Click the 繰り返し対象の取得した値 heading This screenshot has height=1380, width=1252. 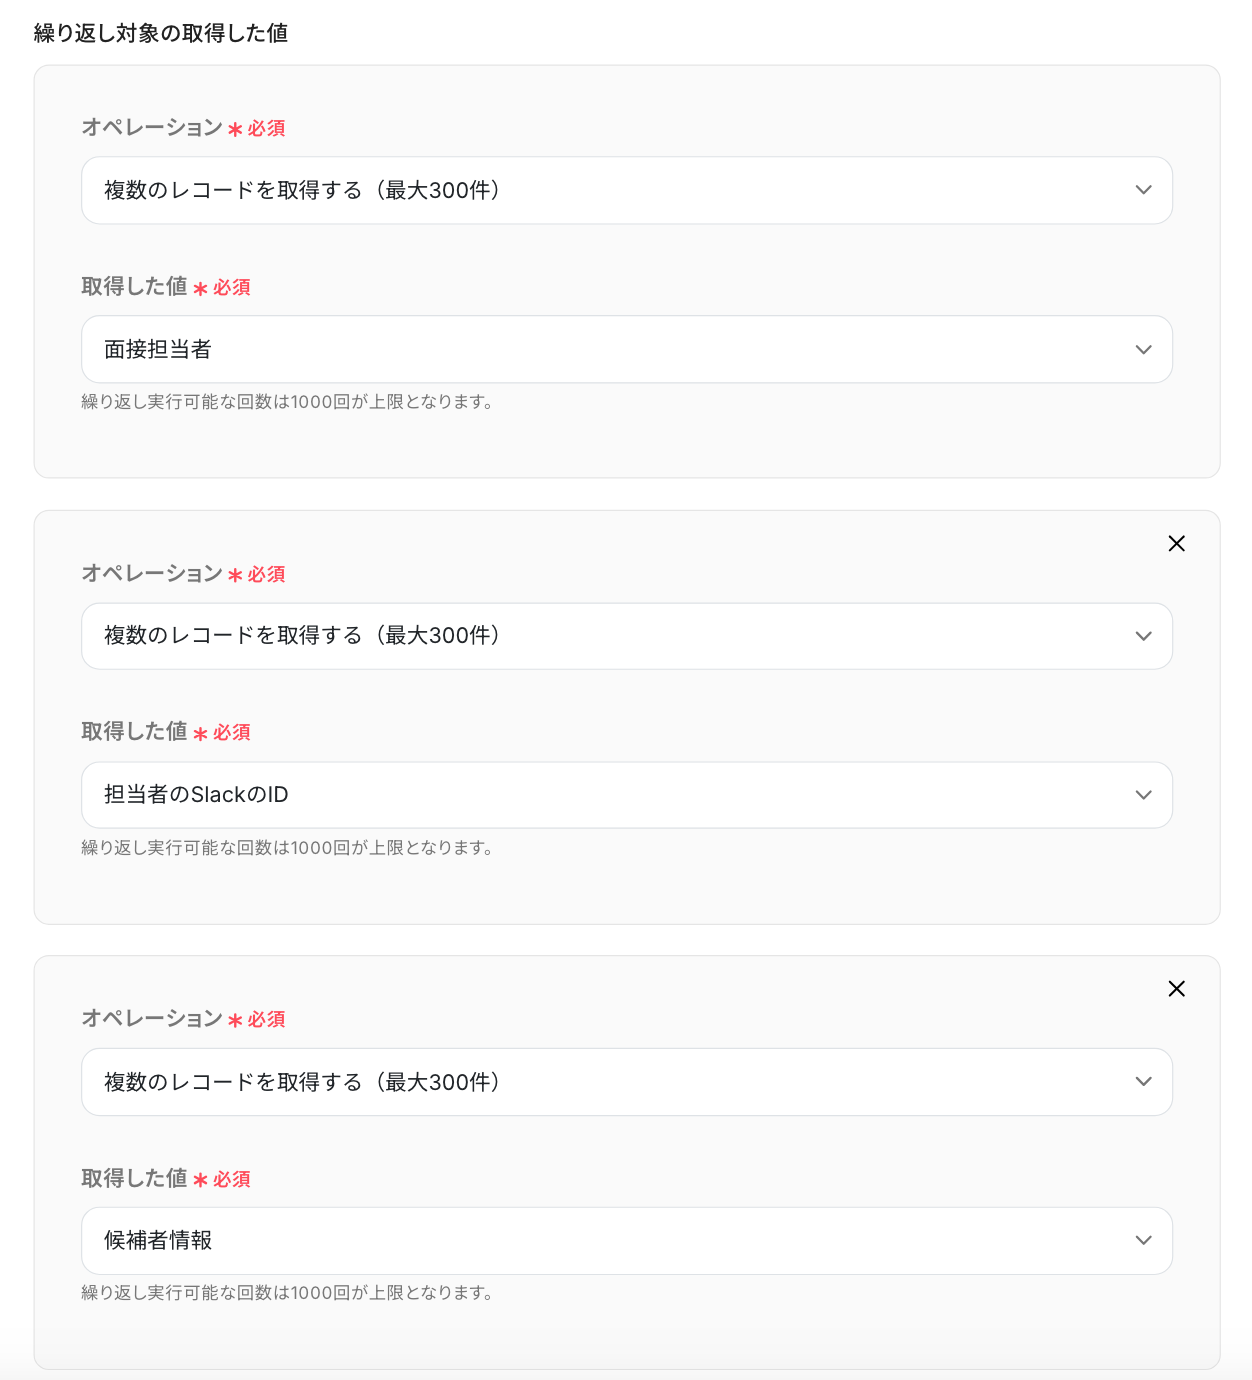point(161,33)
